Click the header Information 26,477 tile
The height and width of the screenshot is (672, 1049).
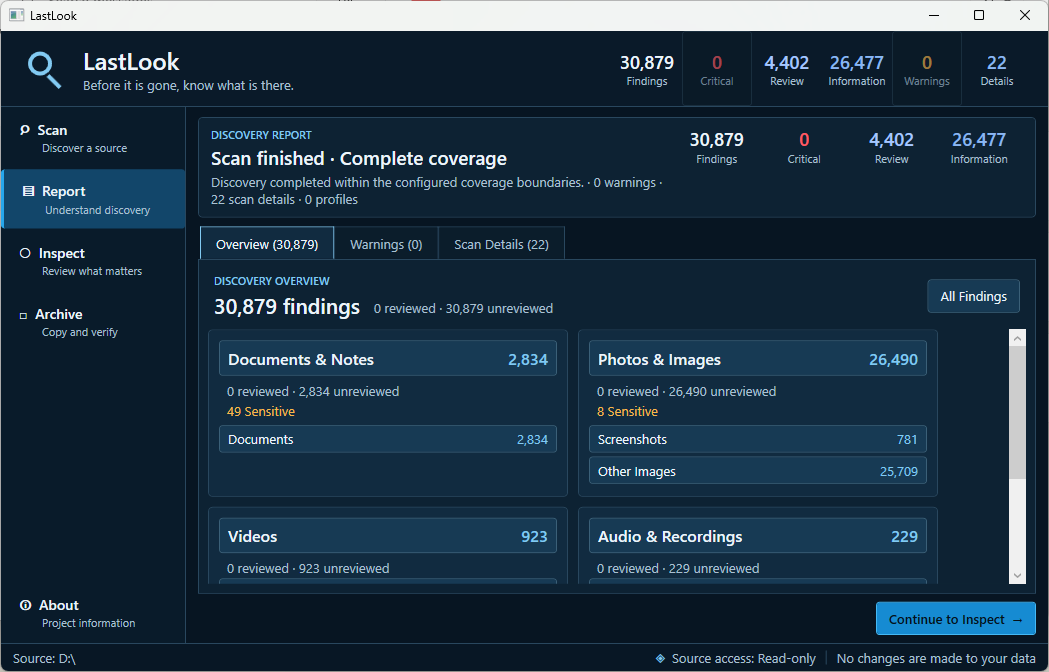856,70
